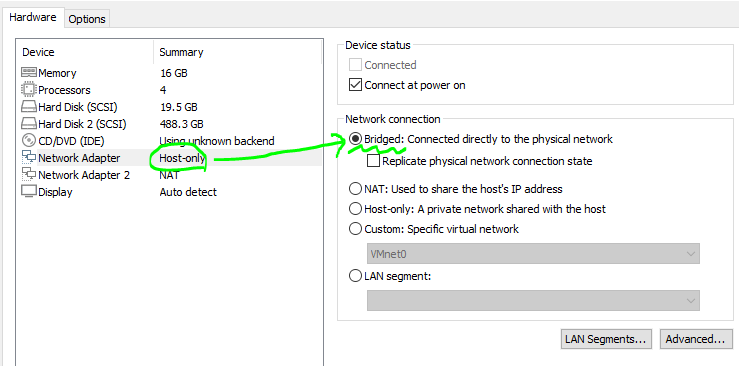The height and width of the screenshot is (366, 739).
Task: Select the CD/DVD (IDE) disc icon
Action: point(29,140)
